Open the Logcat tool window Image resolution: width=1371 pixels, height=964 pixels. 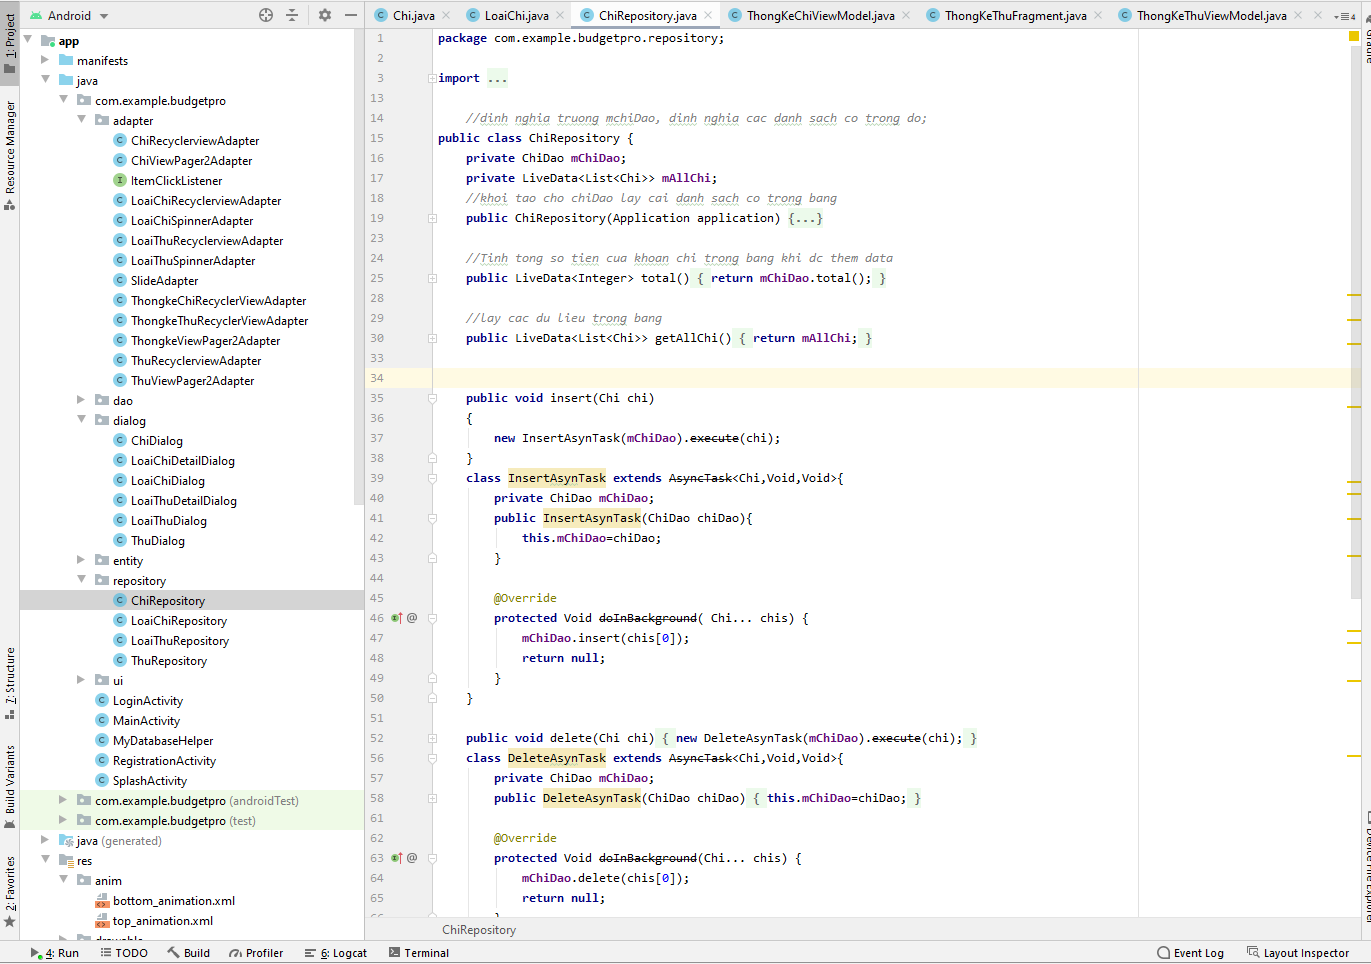(x=336, y=953)
